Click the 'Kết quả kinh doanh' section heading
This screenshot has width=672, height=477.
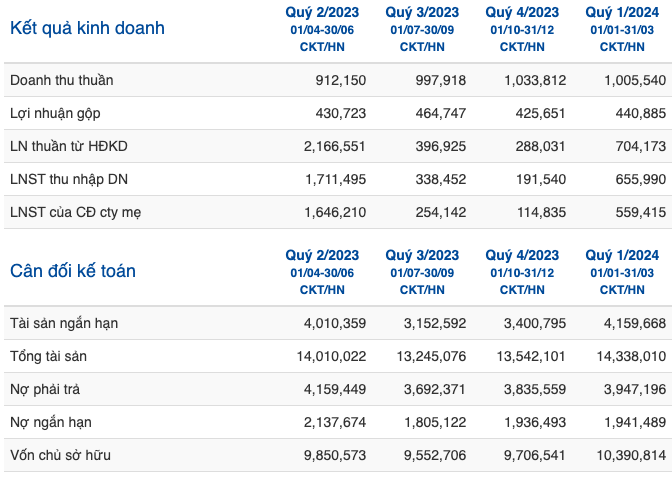tap(87, 28)
